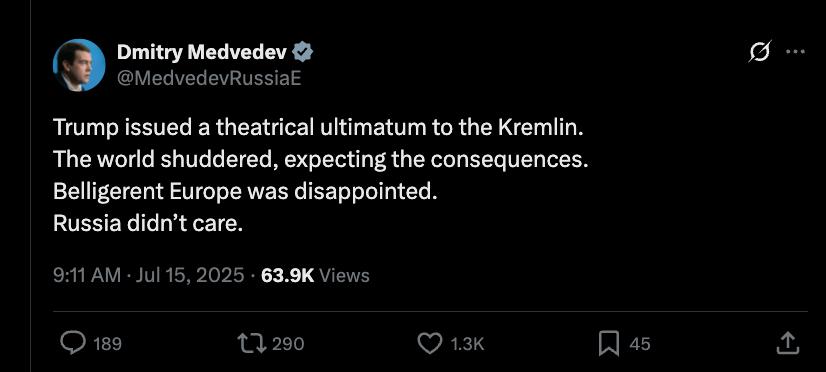The height and width of the screenshot is (372, 826).
Task: Open the three-dot more options menu
Action: (795, 51)
